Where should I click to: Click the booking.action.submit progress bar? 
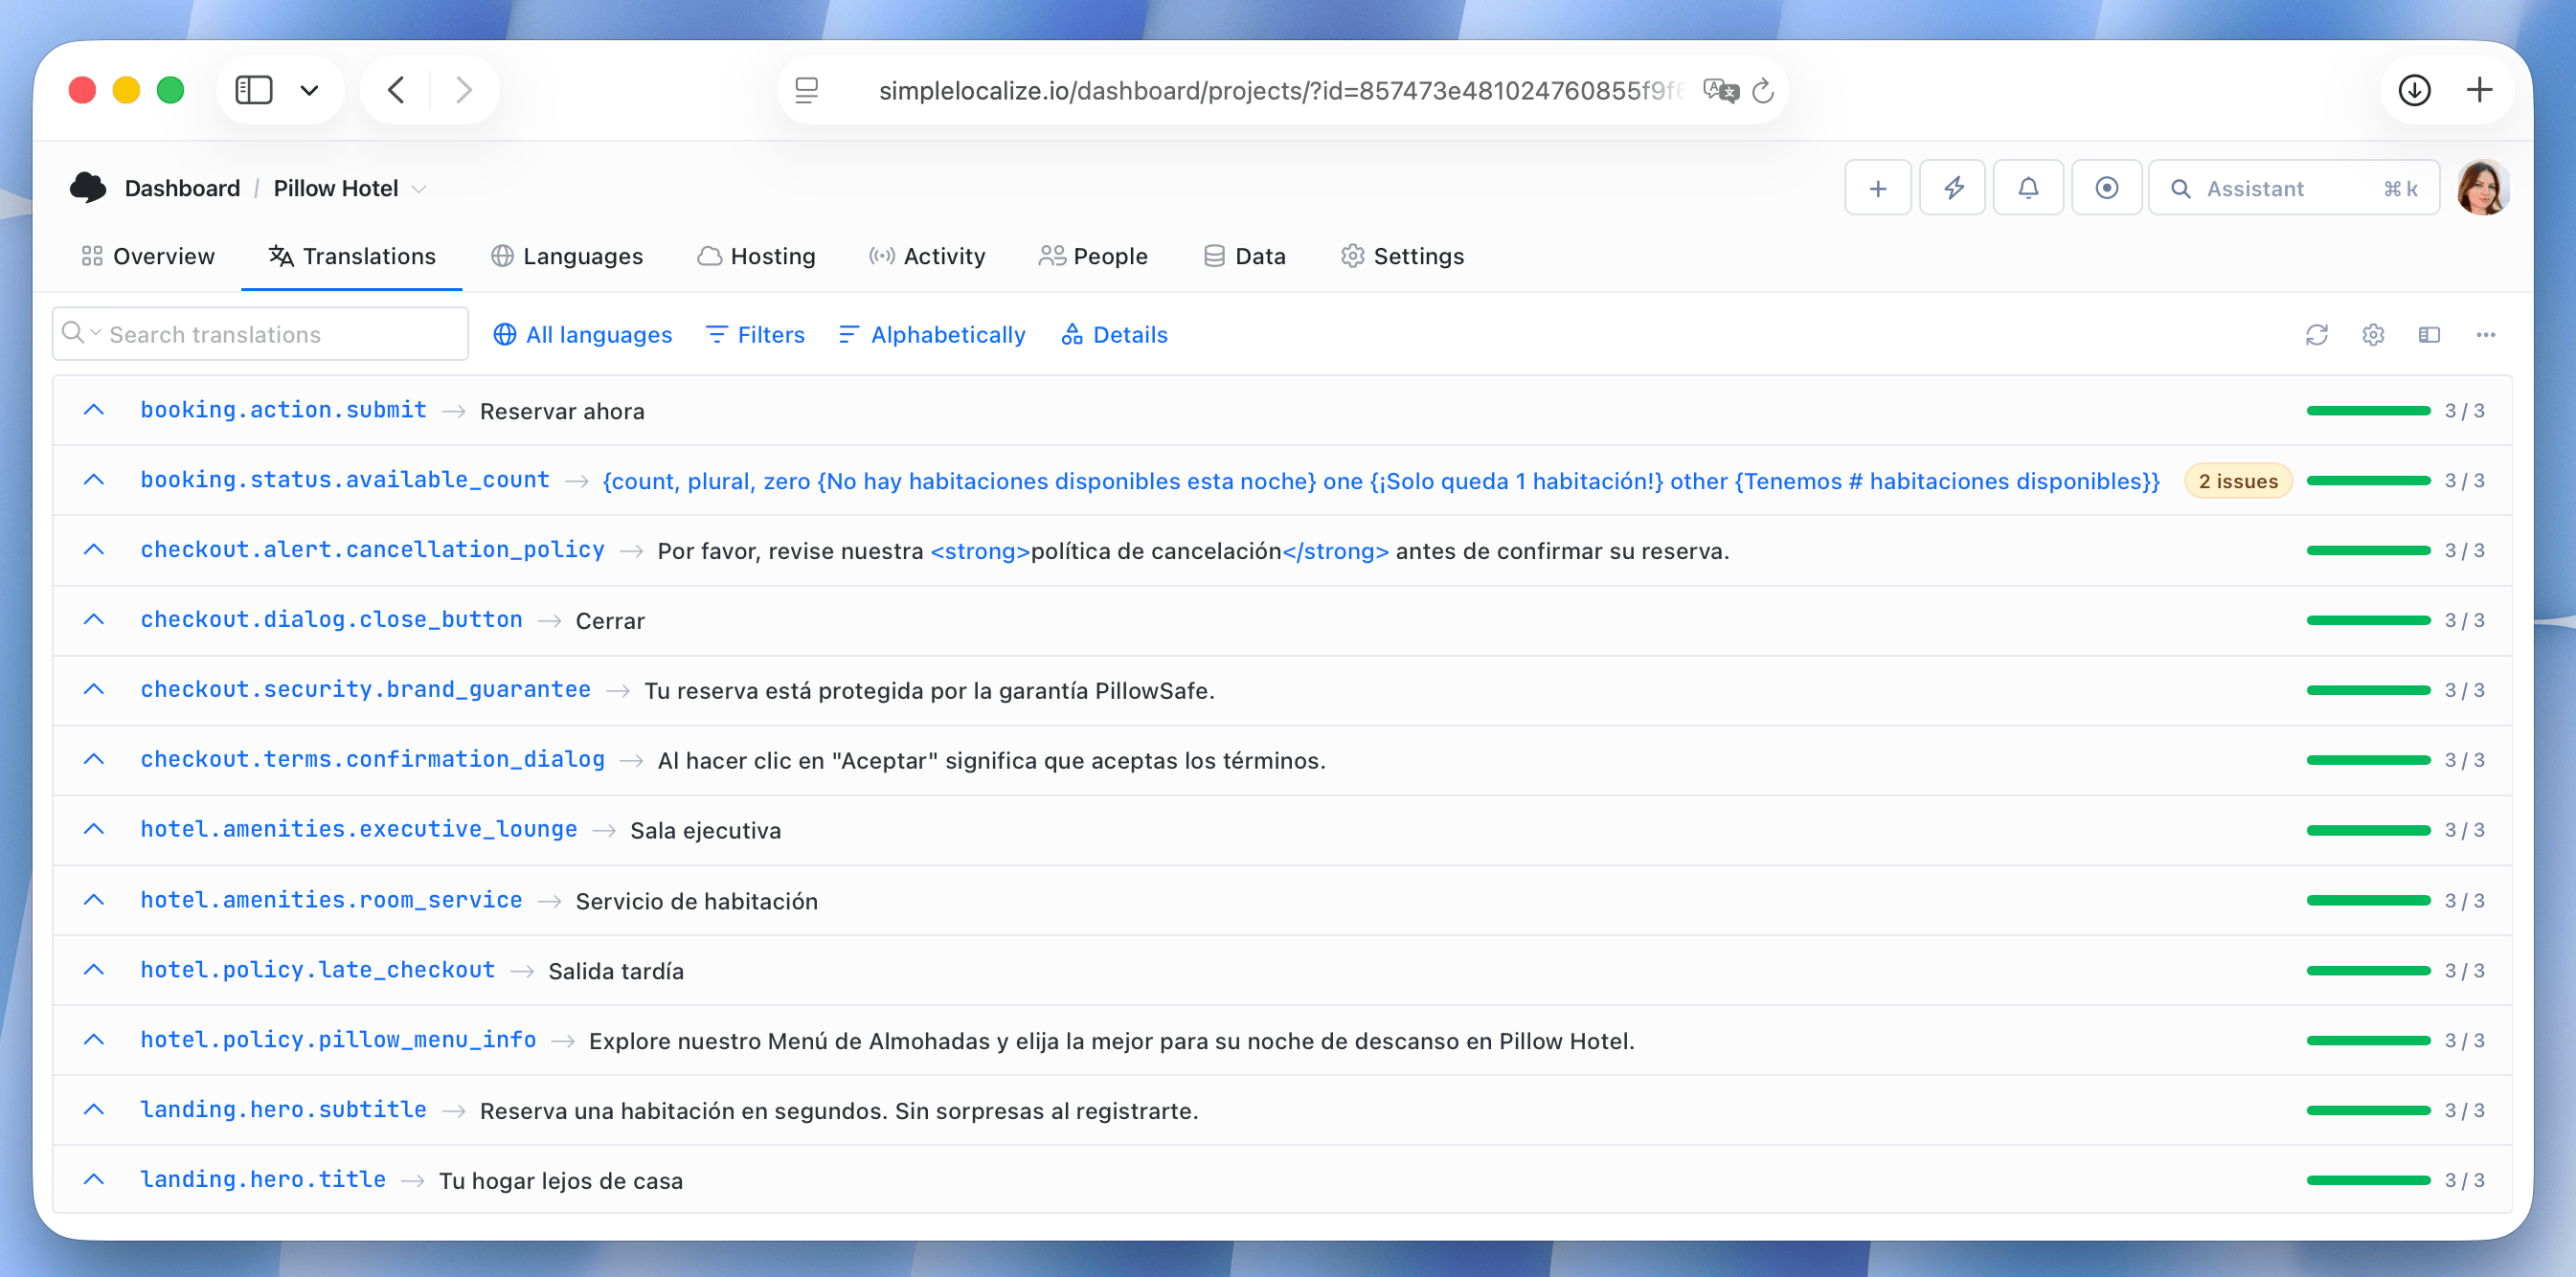[x=2367, y=411]
